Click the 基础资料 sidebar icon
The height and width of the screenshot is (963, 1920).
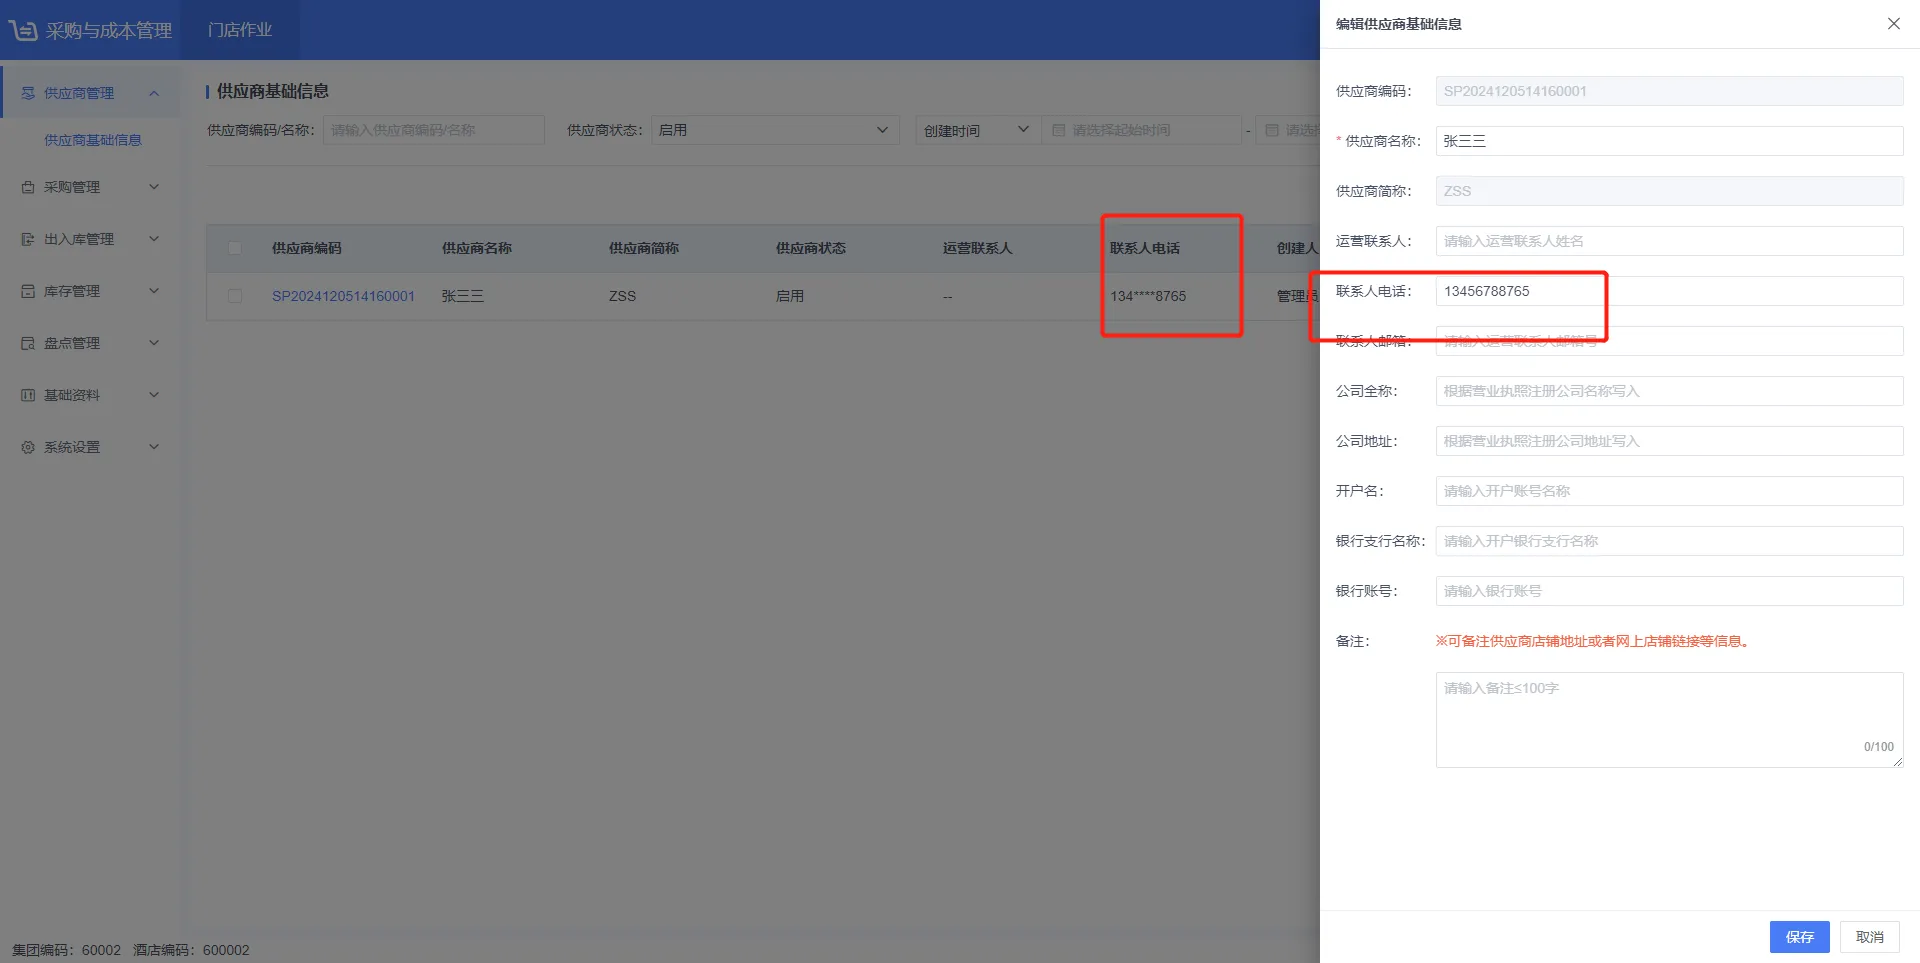(28, 395)
